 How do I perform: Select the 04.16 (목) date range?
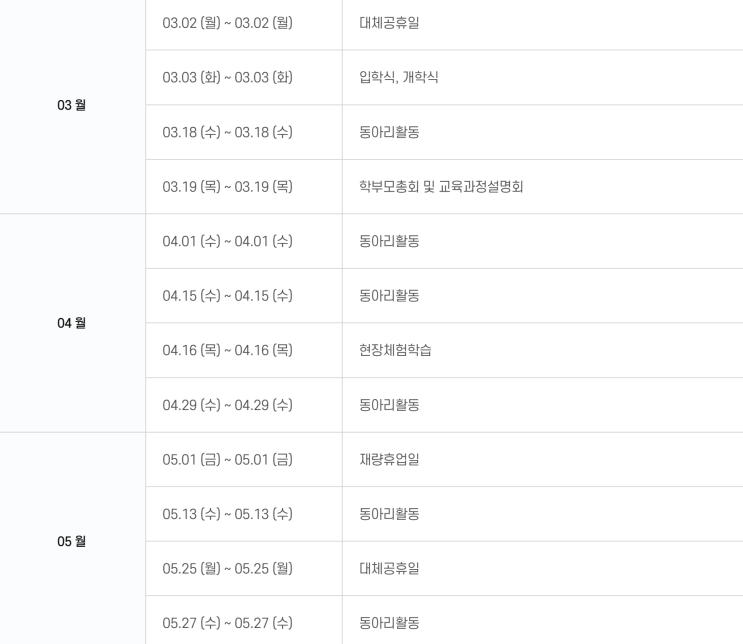[x=227, y=350]
